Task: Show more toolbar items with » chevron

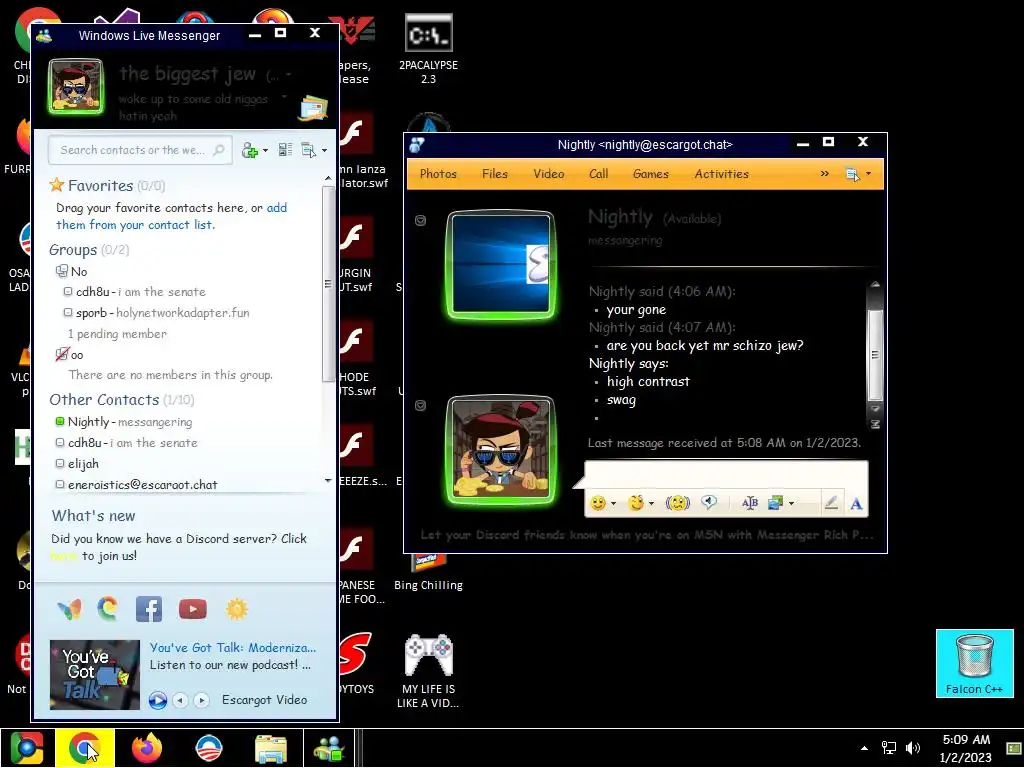Action: tap(824, 174)
